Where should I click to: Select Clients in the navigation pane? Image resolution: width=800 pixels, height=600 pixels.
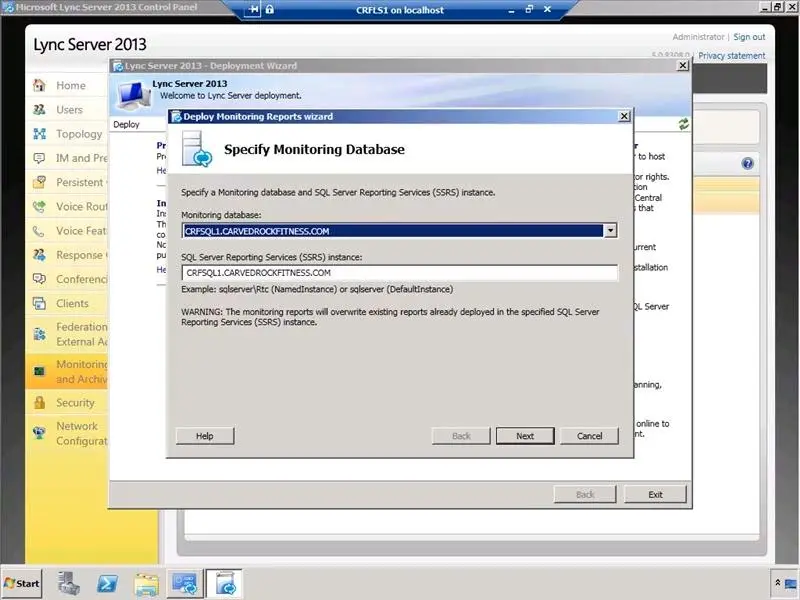click(x=72, y=304)
